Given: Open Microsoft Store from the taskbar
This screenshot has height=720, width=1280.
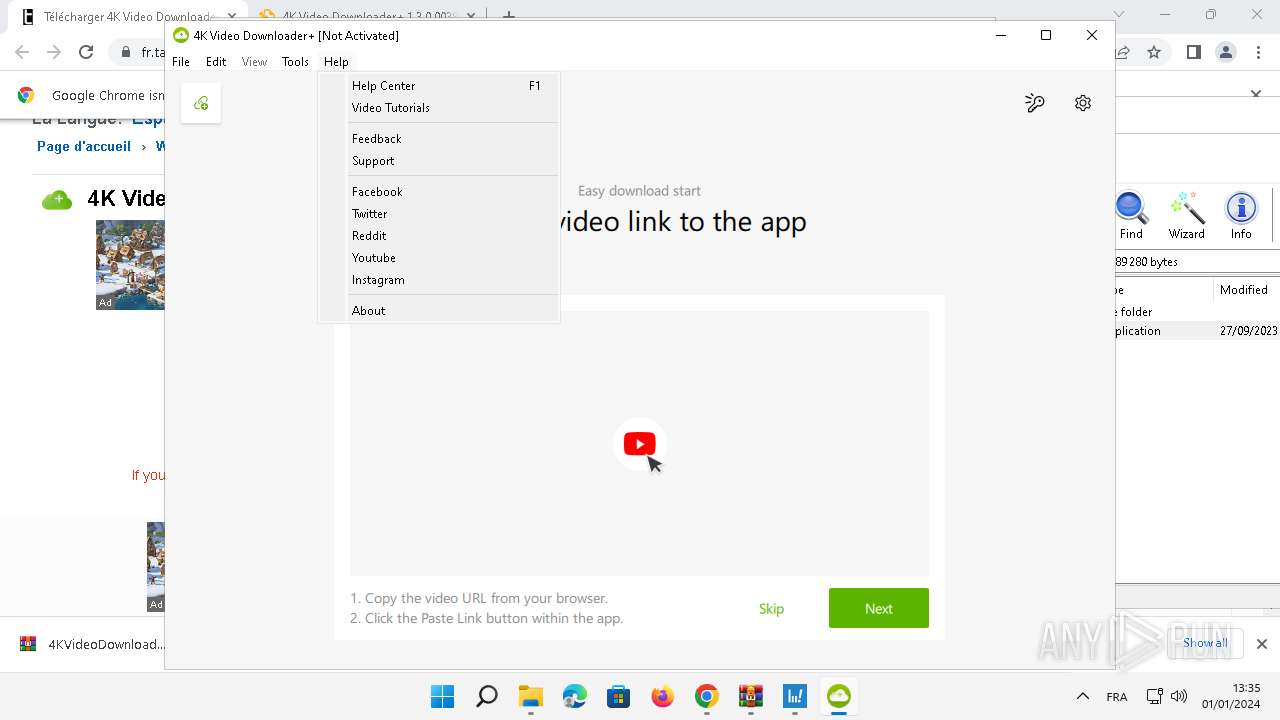Looking at the screenshot, I should 618,696.
